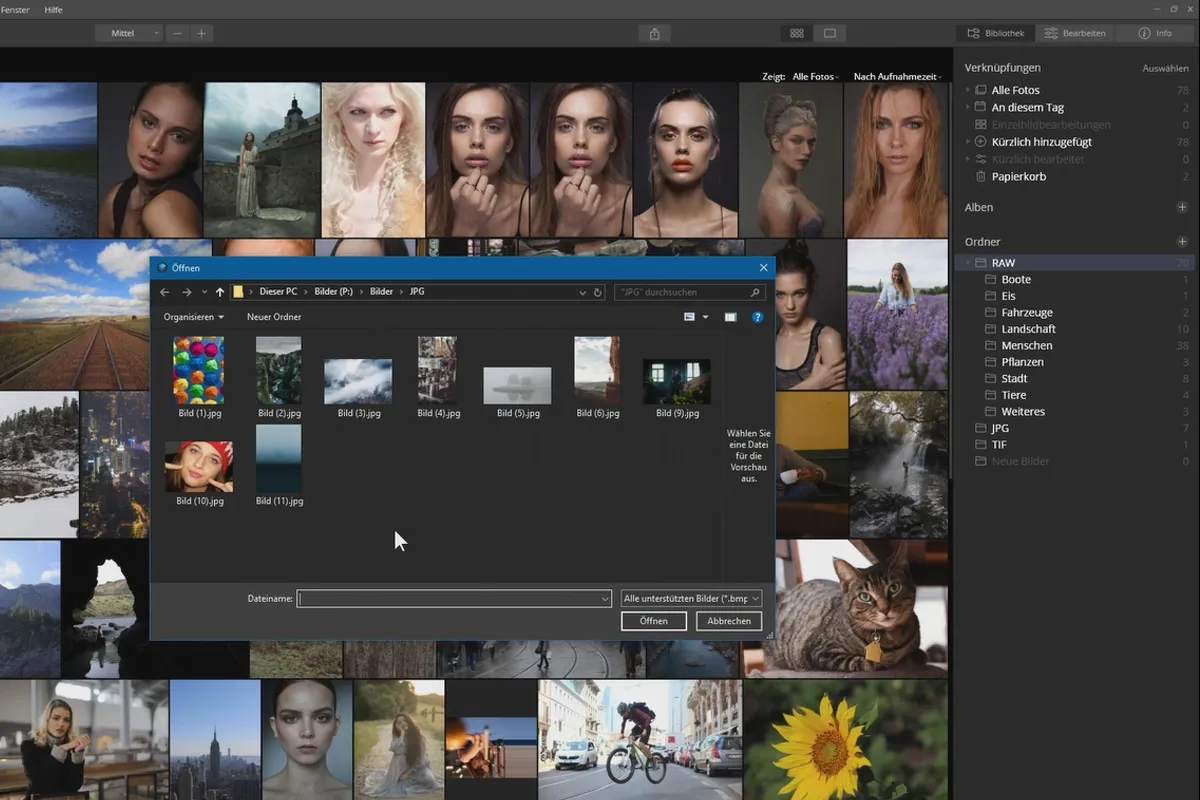1200x800 pixels.
Task: Select the cyclist street photo in library
Action: (640, 740)
